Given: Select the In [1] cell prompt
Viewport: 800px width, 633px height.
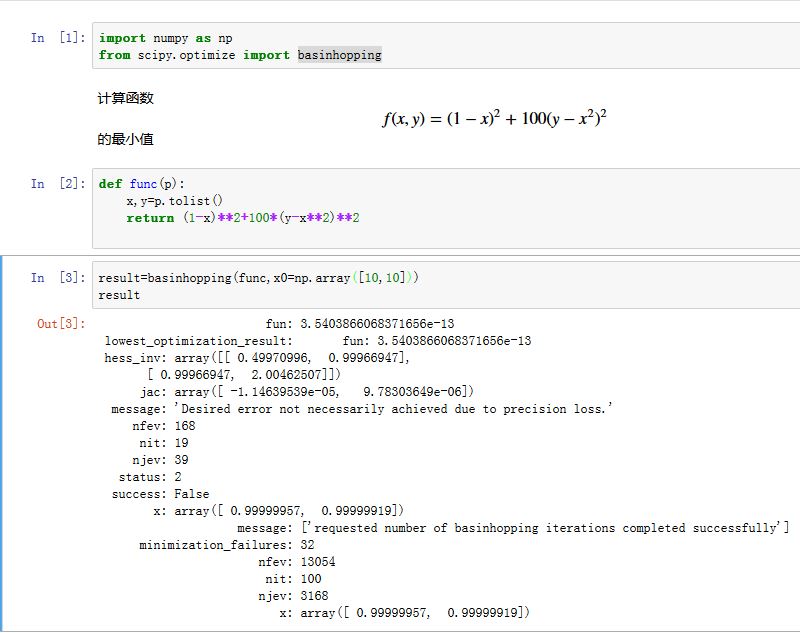Looking at the screenshot, I should tap(57, 38).
